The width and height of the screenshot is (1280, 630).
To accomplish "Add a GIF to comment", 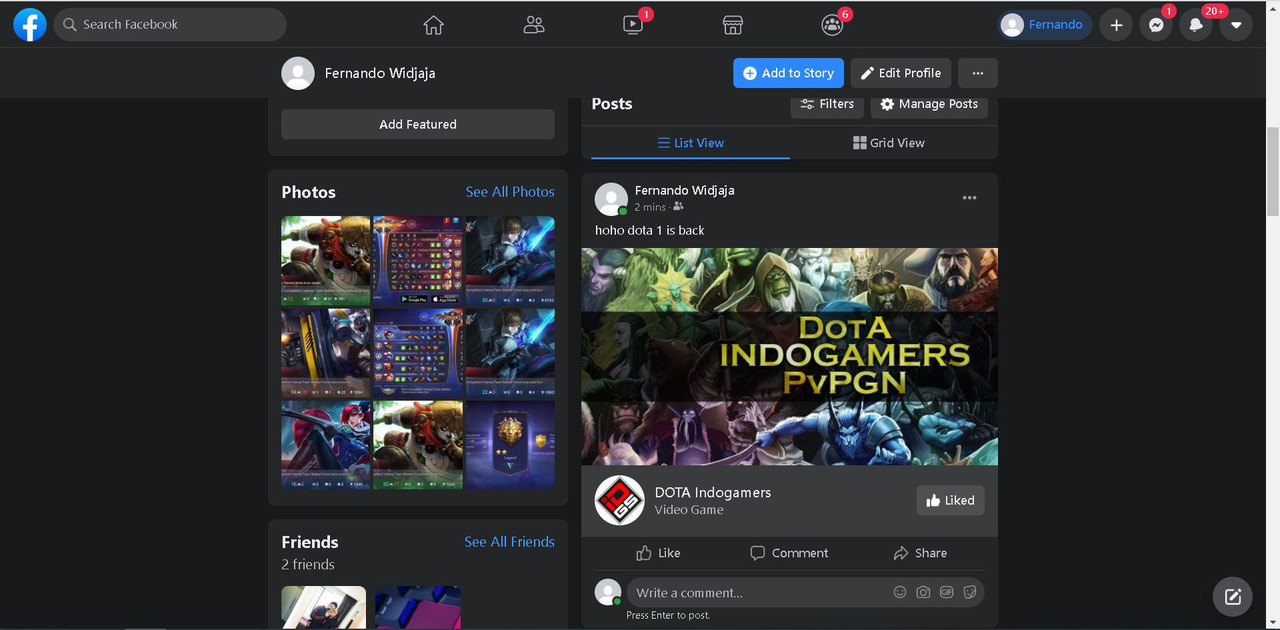I will coord(946,593).
